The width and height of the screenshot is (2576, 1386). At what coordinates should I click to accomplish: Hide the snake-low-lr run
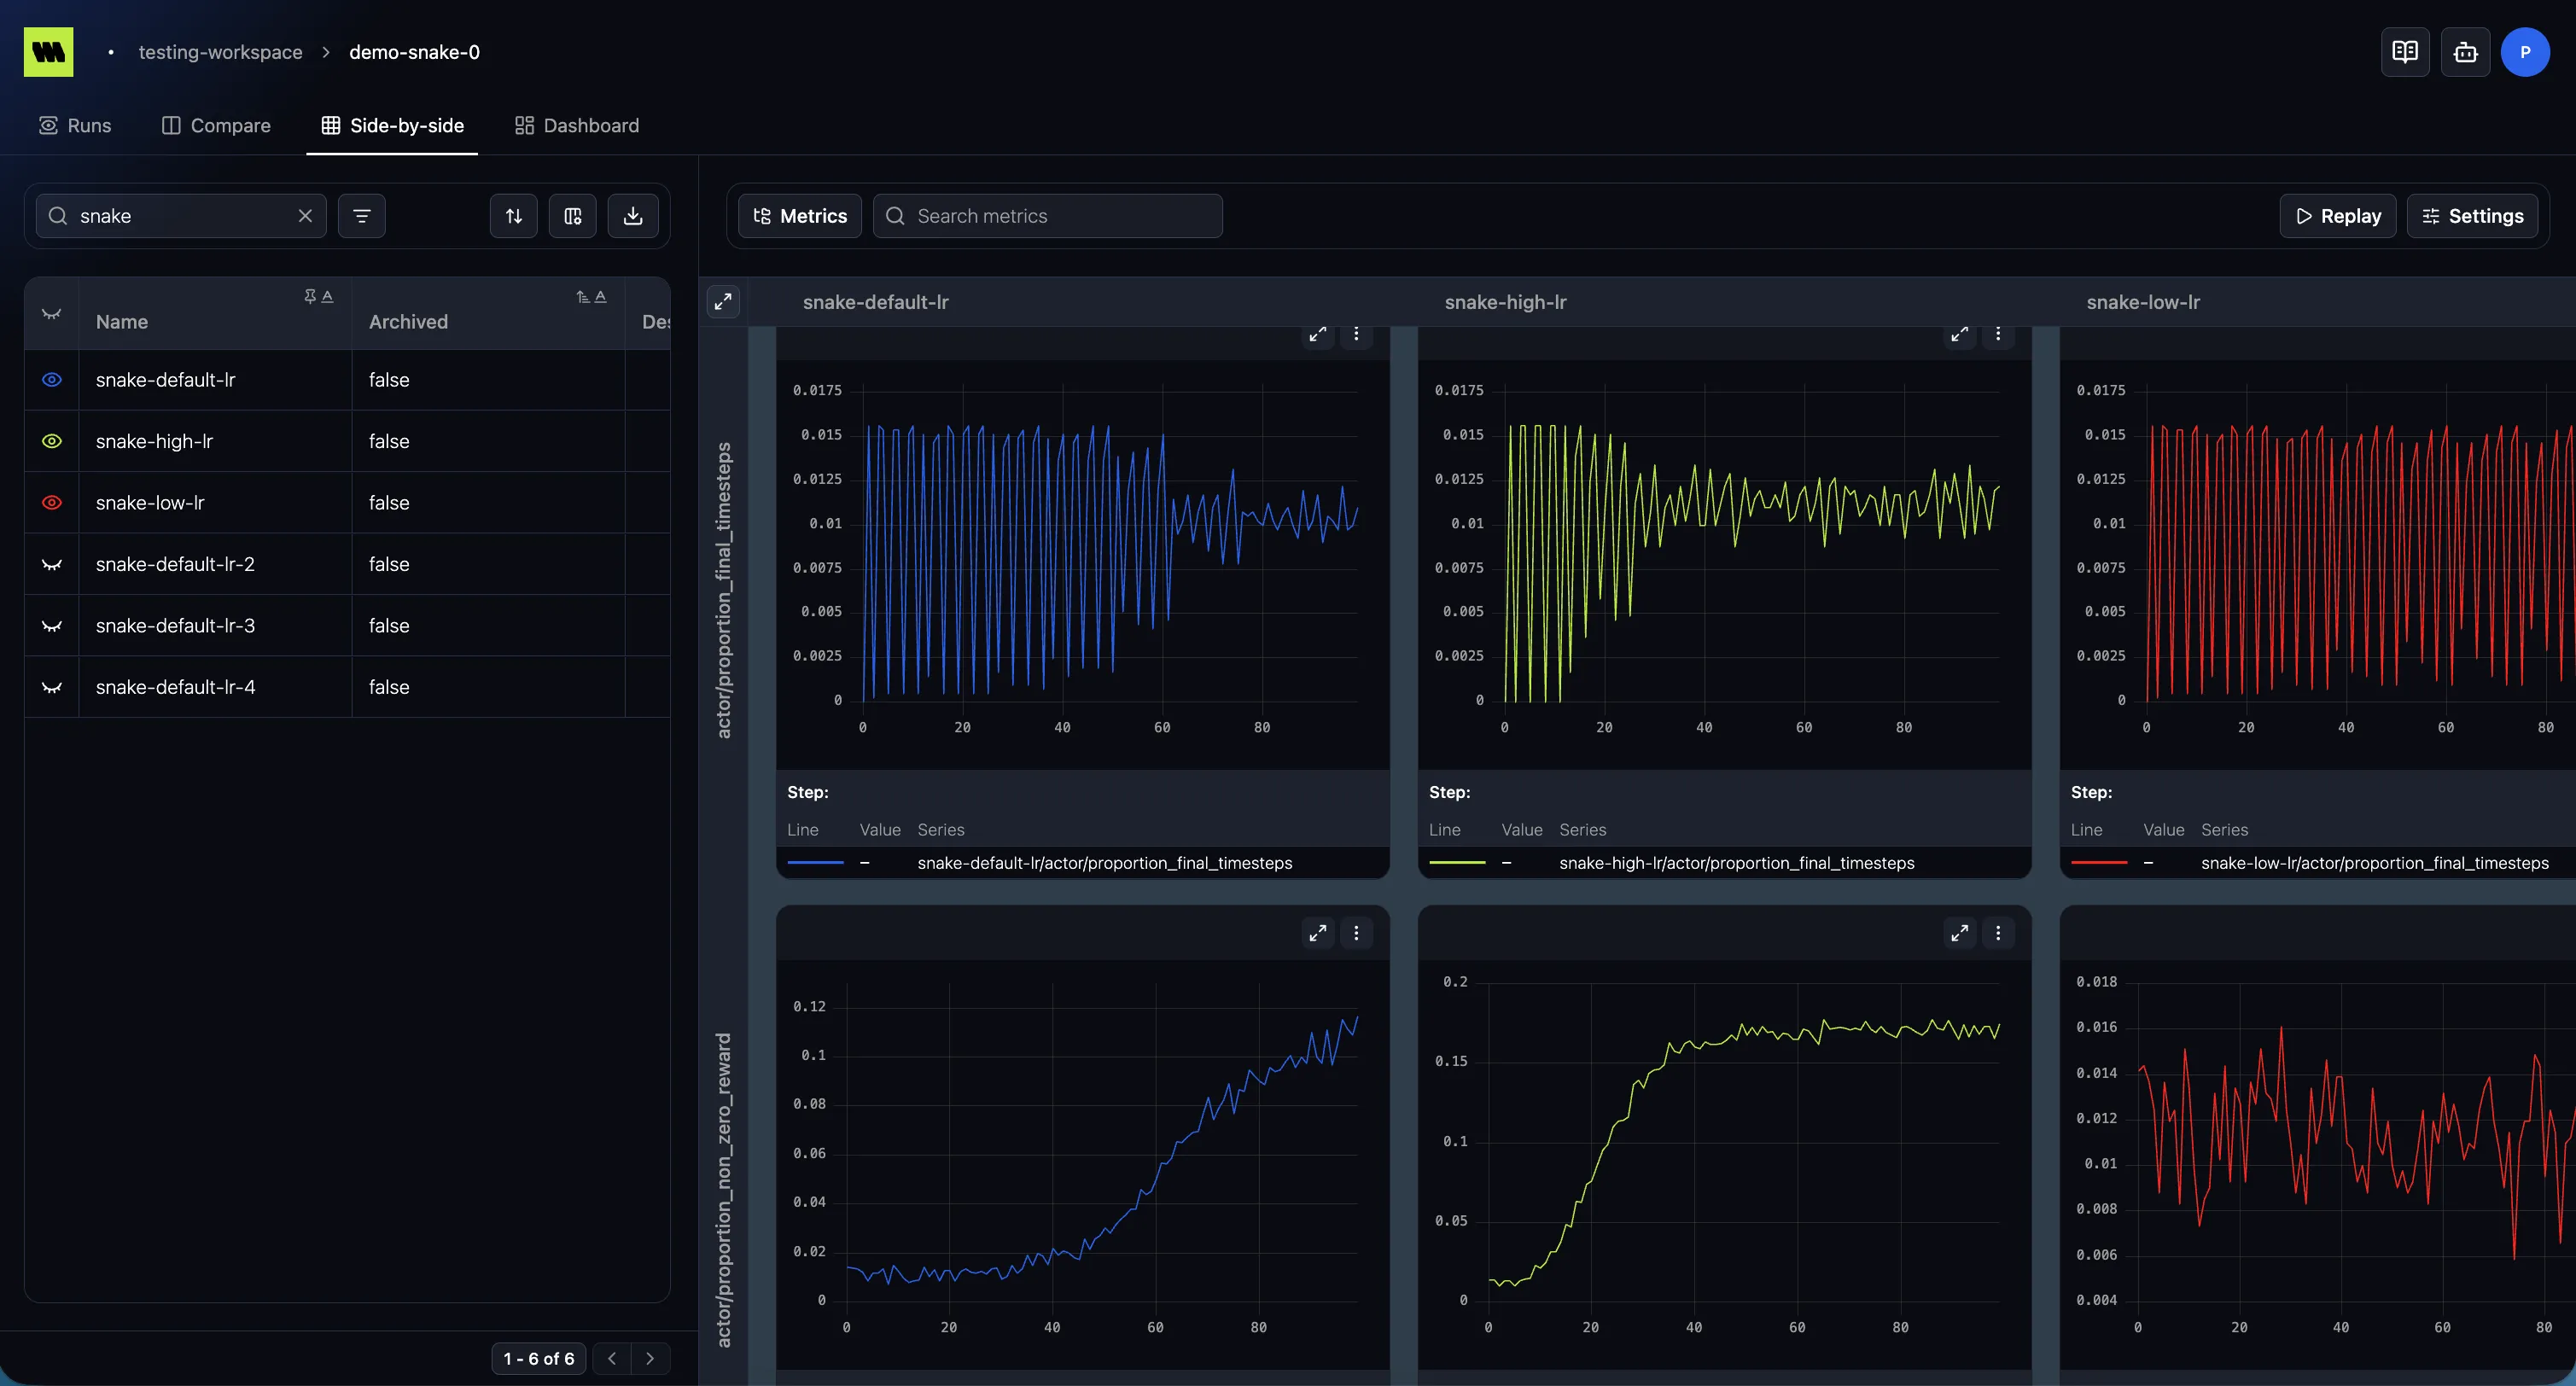52,503
